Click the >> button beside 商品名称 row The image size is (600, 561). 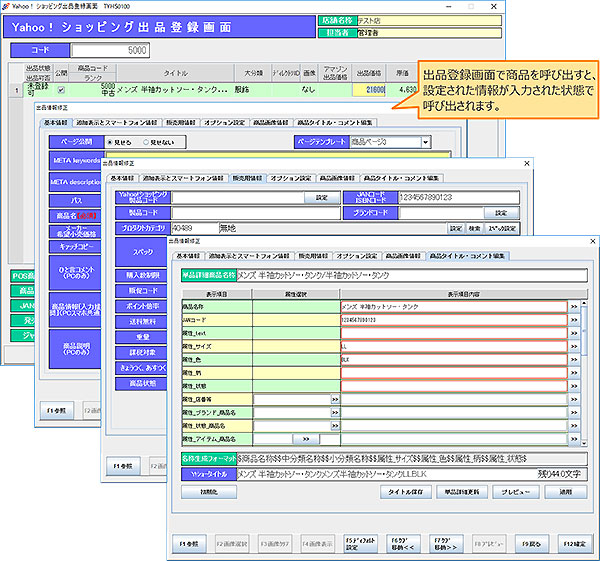tap(574, 306)
